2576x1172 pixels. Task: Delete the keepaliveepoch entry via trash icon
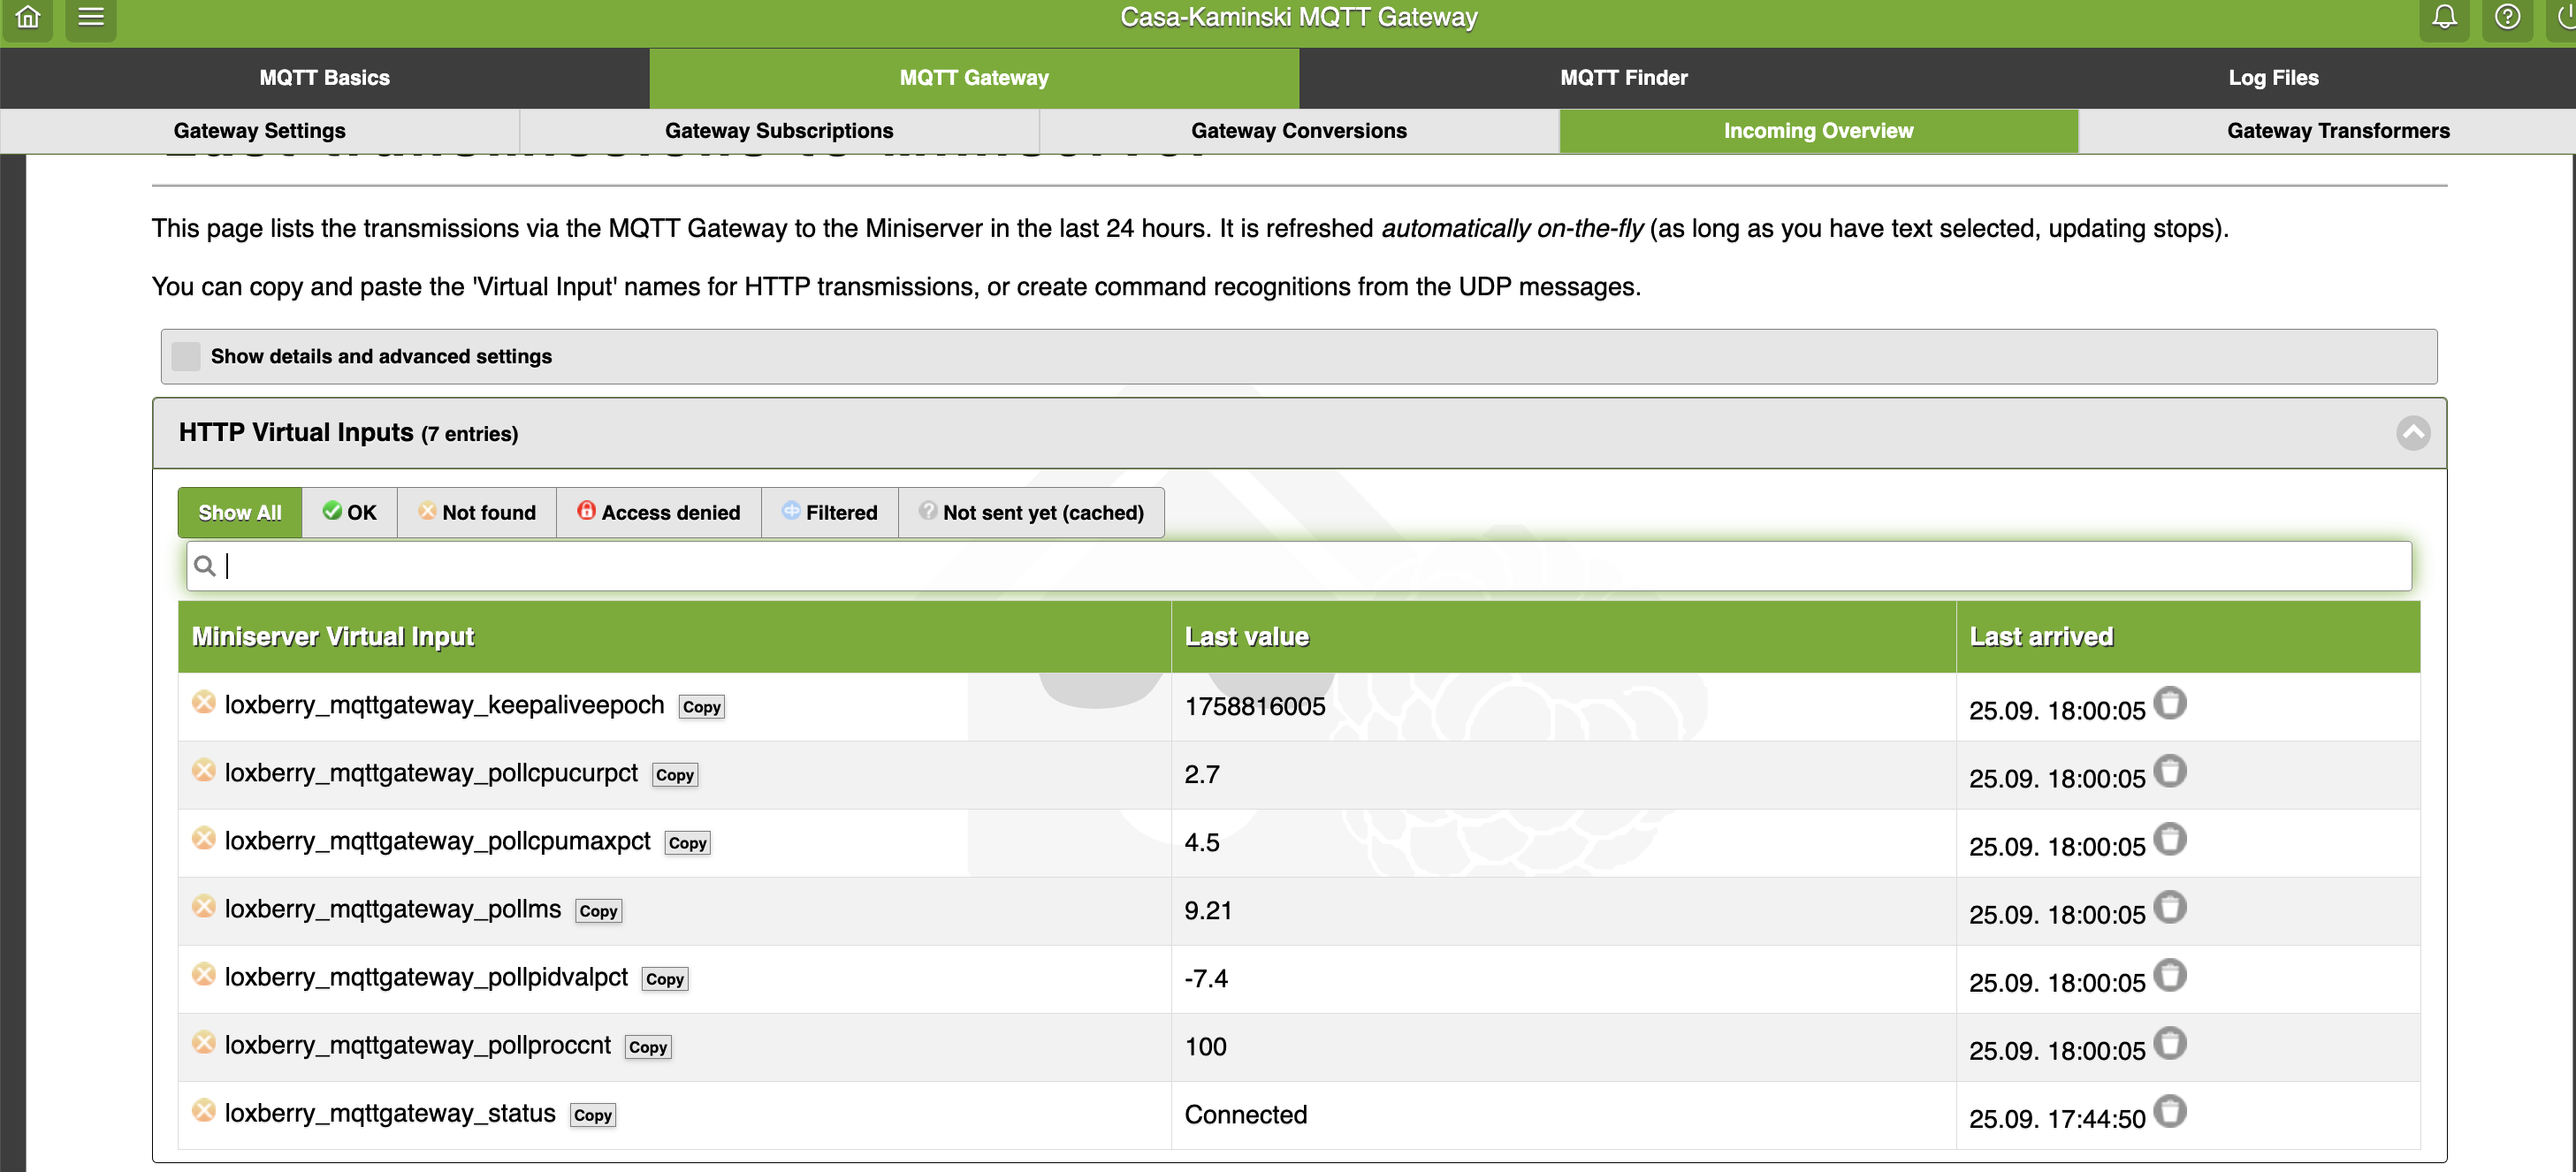tap(2169, 703)
